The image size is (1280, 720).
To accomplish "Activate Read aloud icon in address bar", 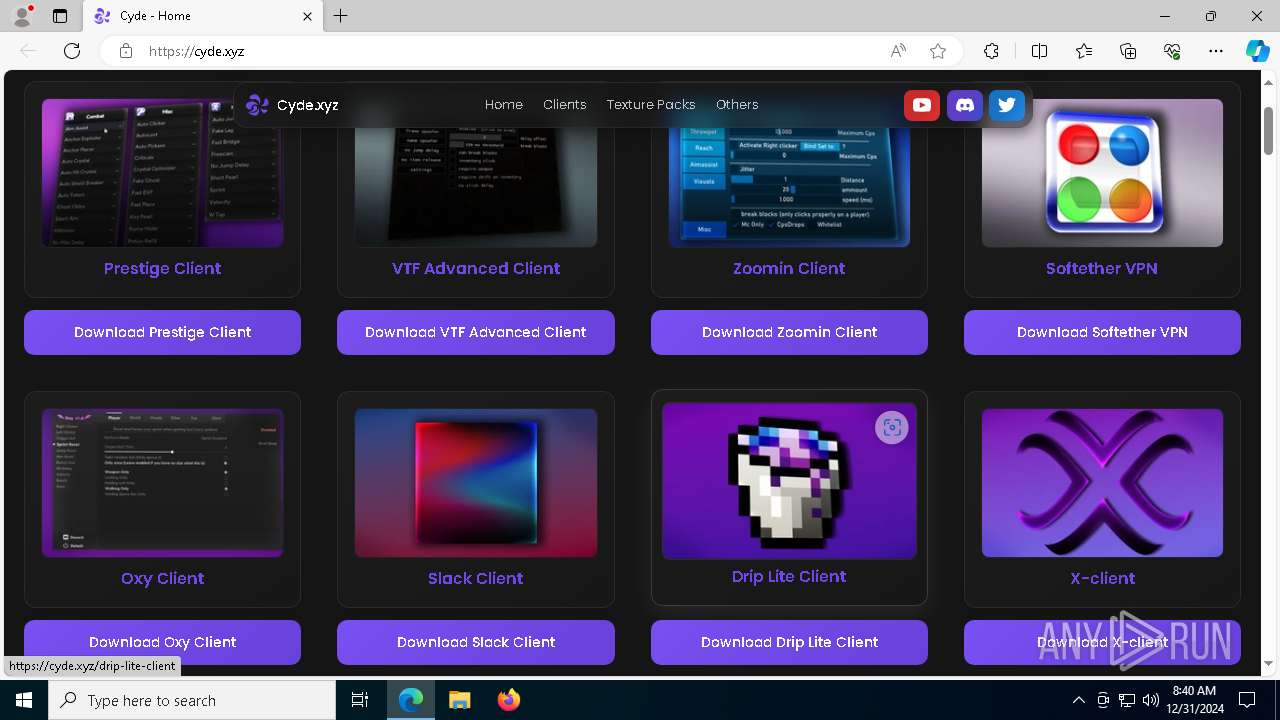I will [898, 51].
